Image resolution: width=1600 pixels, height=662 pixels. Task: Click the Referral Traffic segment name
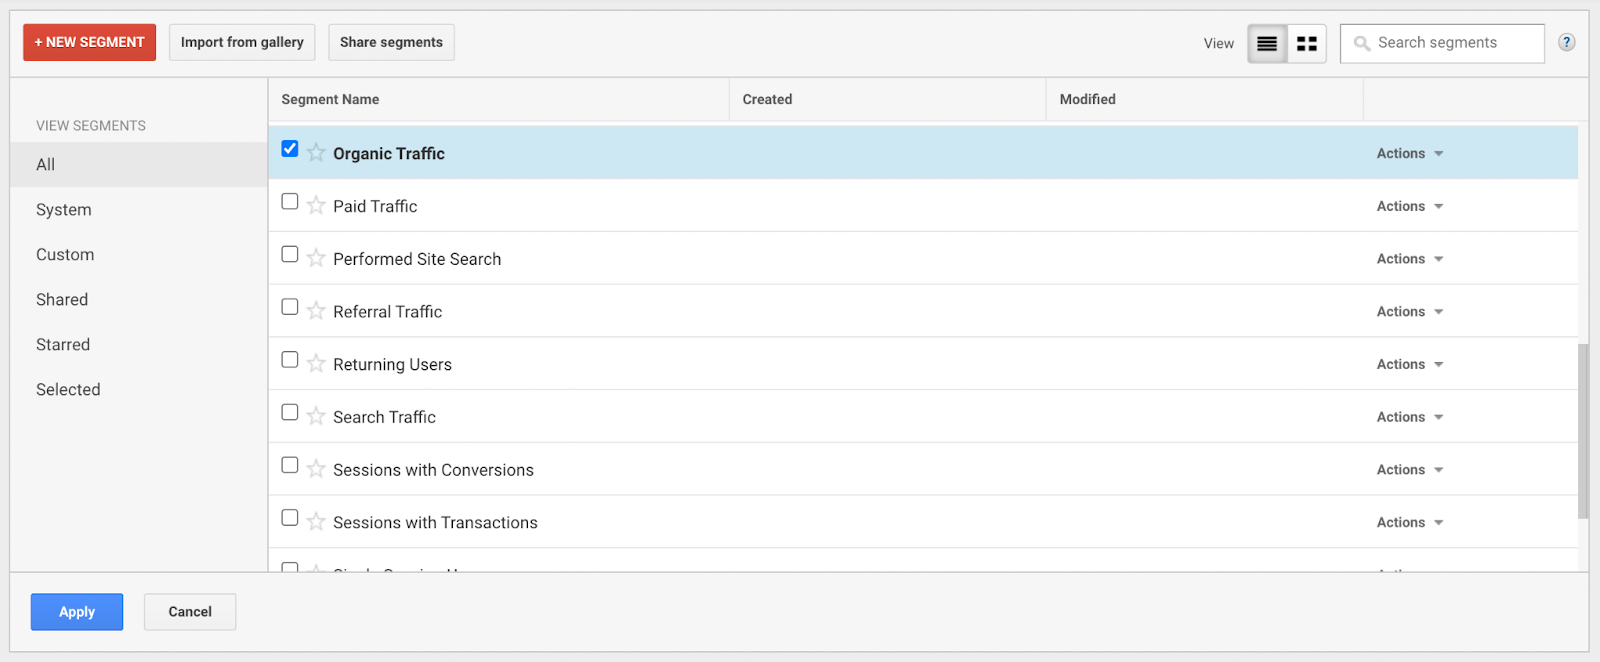pos(388,312)
